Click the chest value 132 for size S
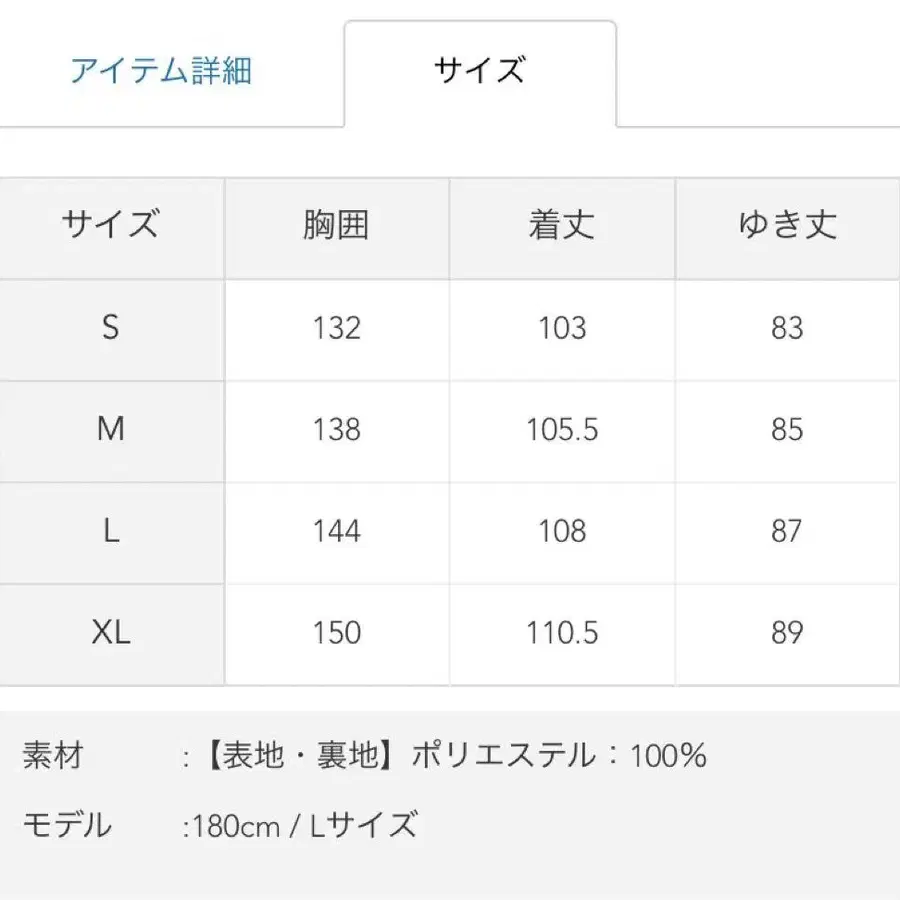The height and width of the screenshot is (900, 900). tap(337, 328)
